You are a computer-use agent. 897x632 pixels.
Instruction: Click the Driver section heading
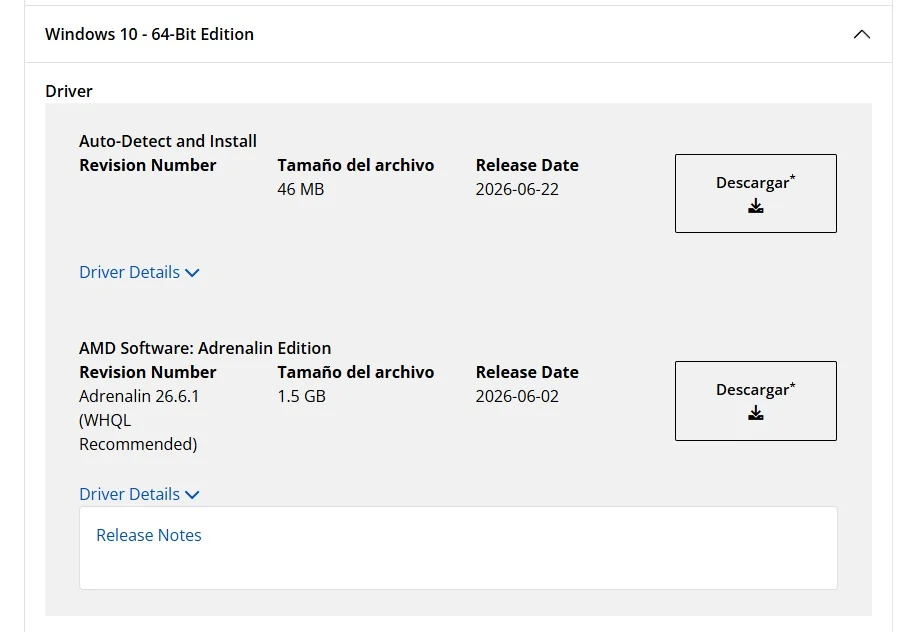(69, 92)
